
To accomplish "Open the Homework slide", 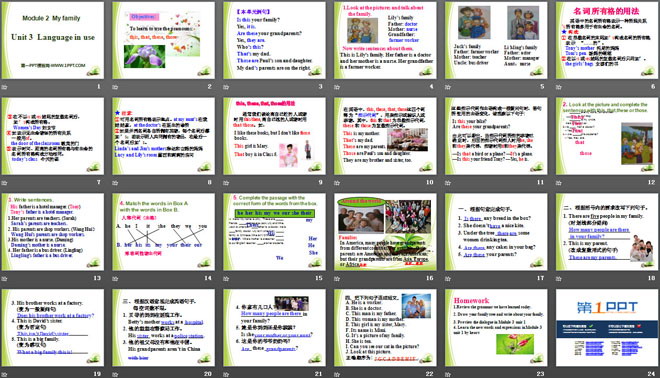I will [x=496, y=327].
